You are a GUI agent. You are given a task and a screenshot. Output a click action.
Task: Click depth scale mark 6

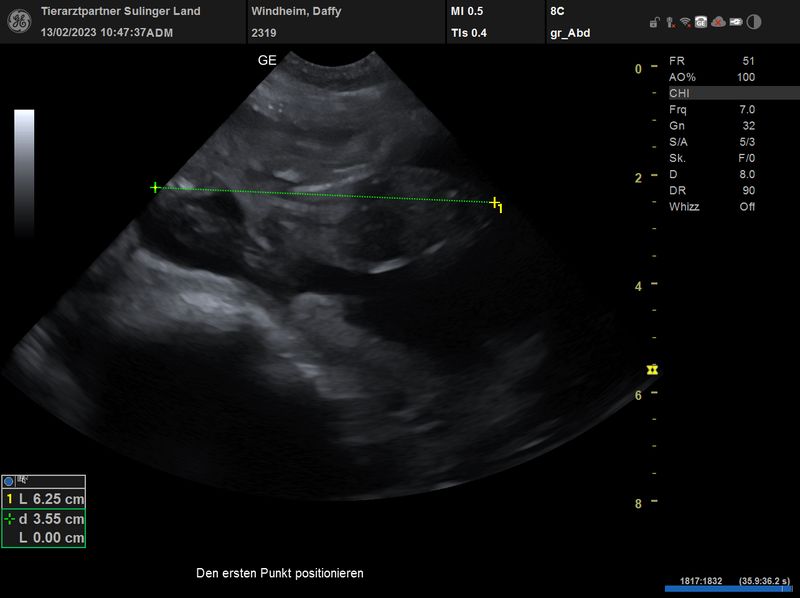click(x=638, y=395)
